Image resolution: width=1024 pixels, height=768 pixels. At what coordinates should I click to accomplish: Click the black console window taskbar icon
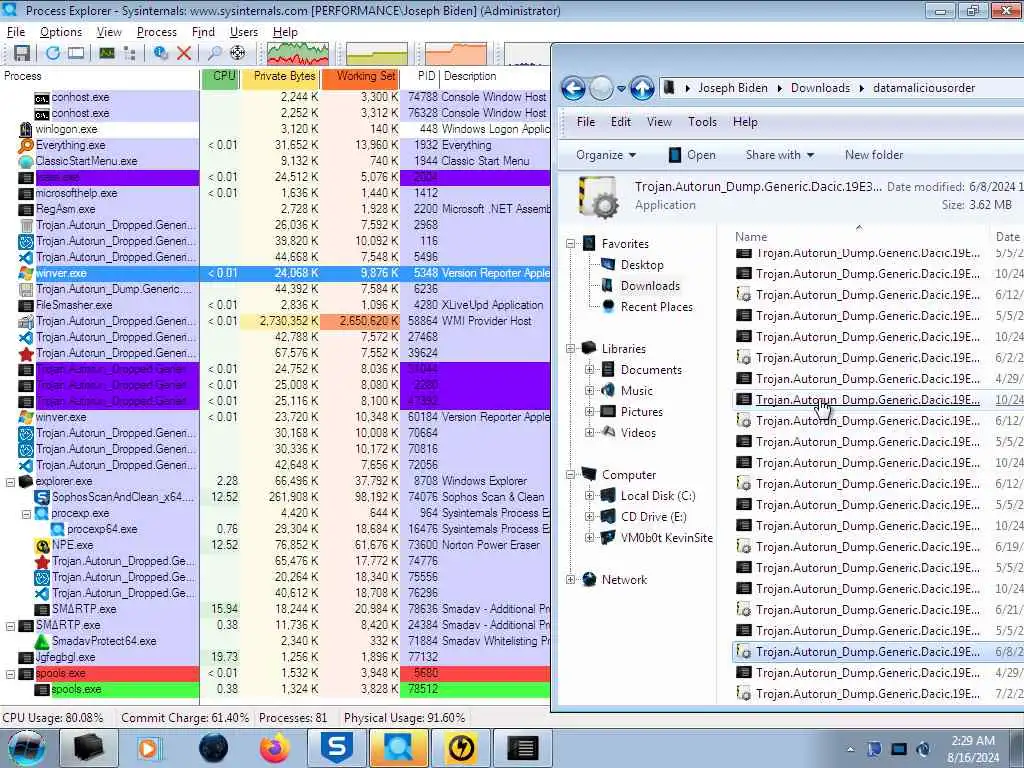point(522,748)
